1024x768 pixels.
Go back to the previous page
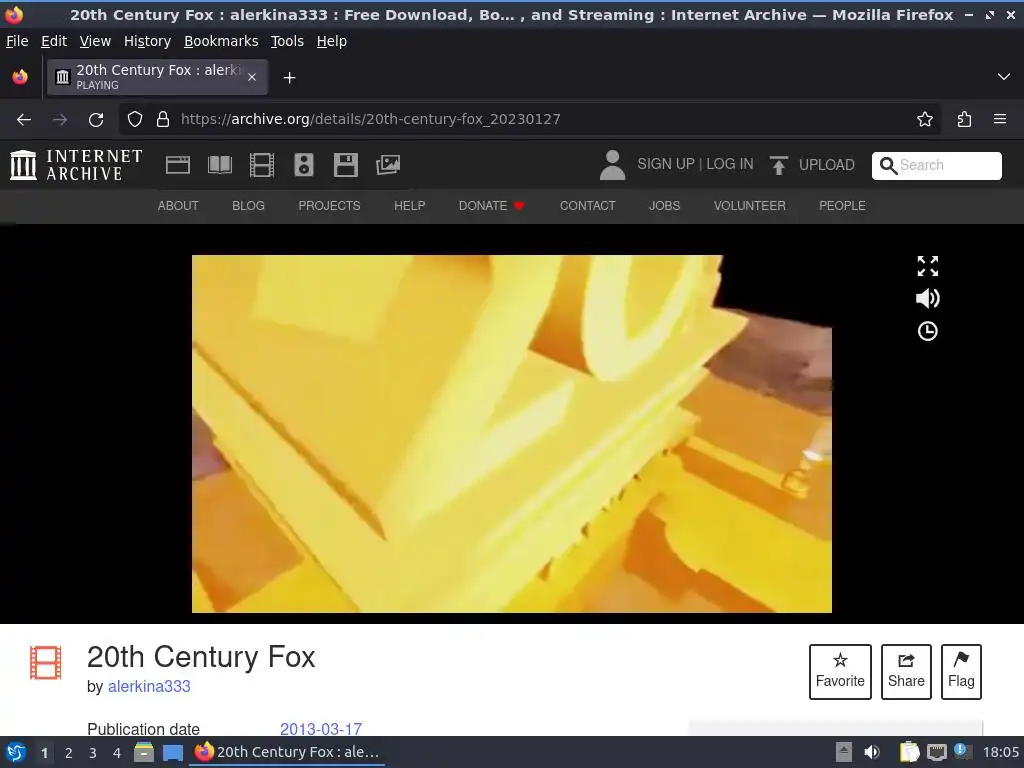[x=24, y=119]
